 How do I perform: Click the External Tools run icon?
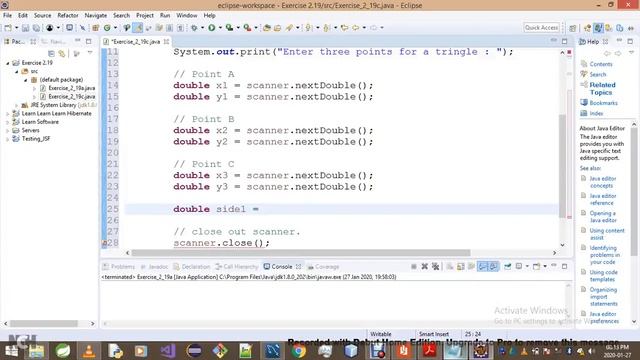(x=247, y=28)
